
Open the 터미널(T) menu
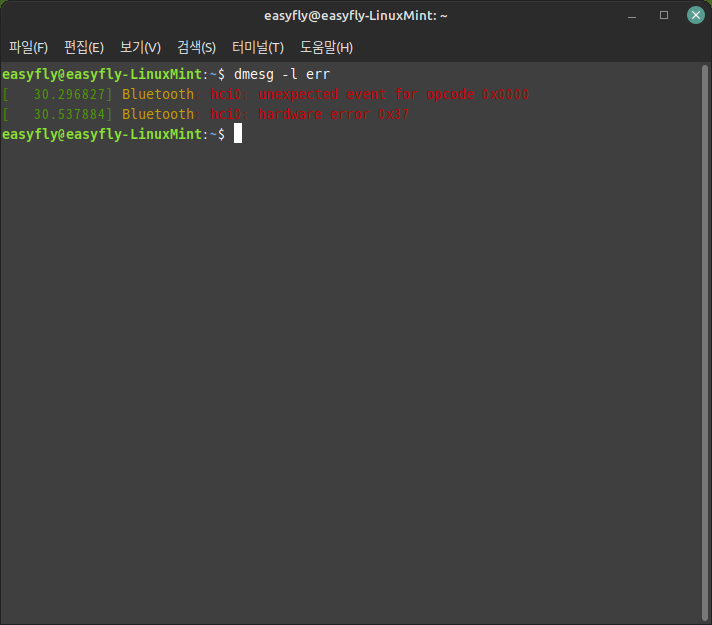click(x=258, y=47)
